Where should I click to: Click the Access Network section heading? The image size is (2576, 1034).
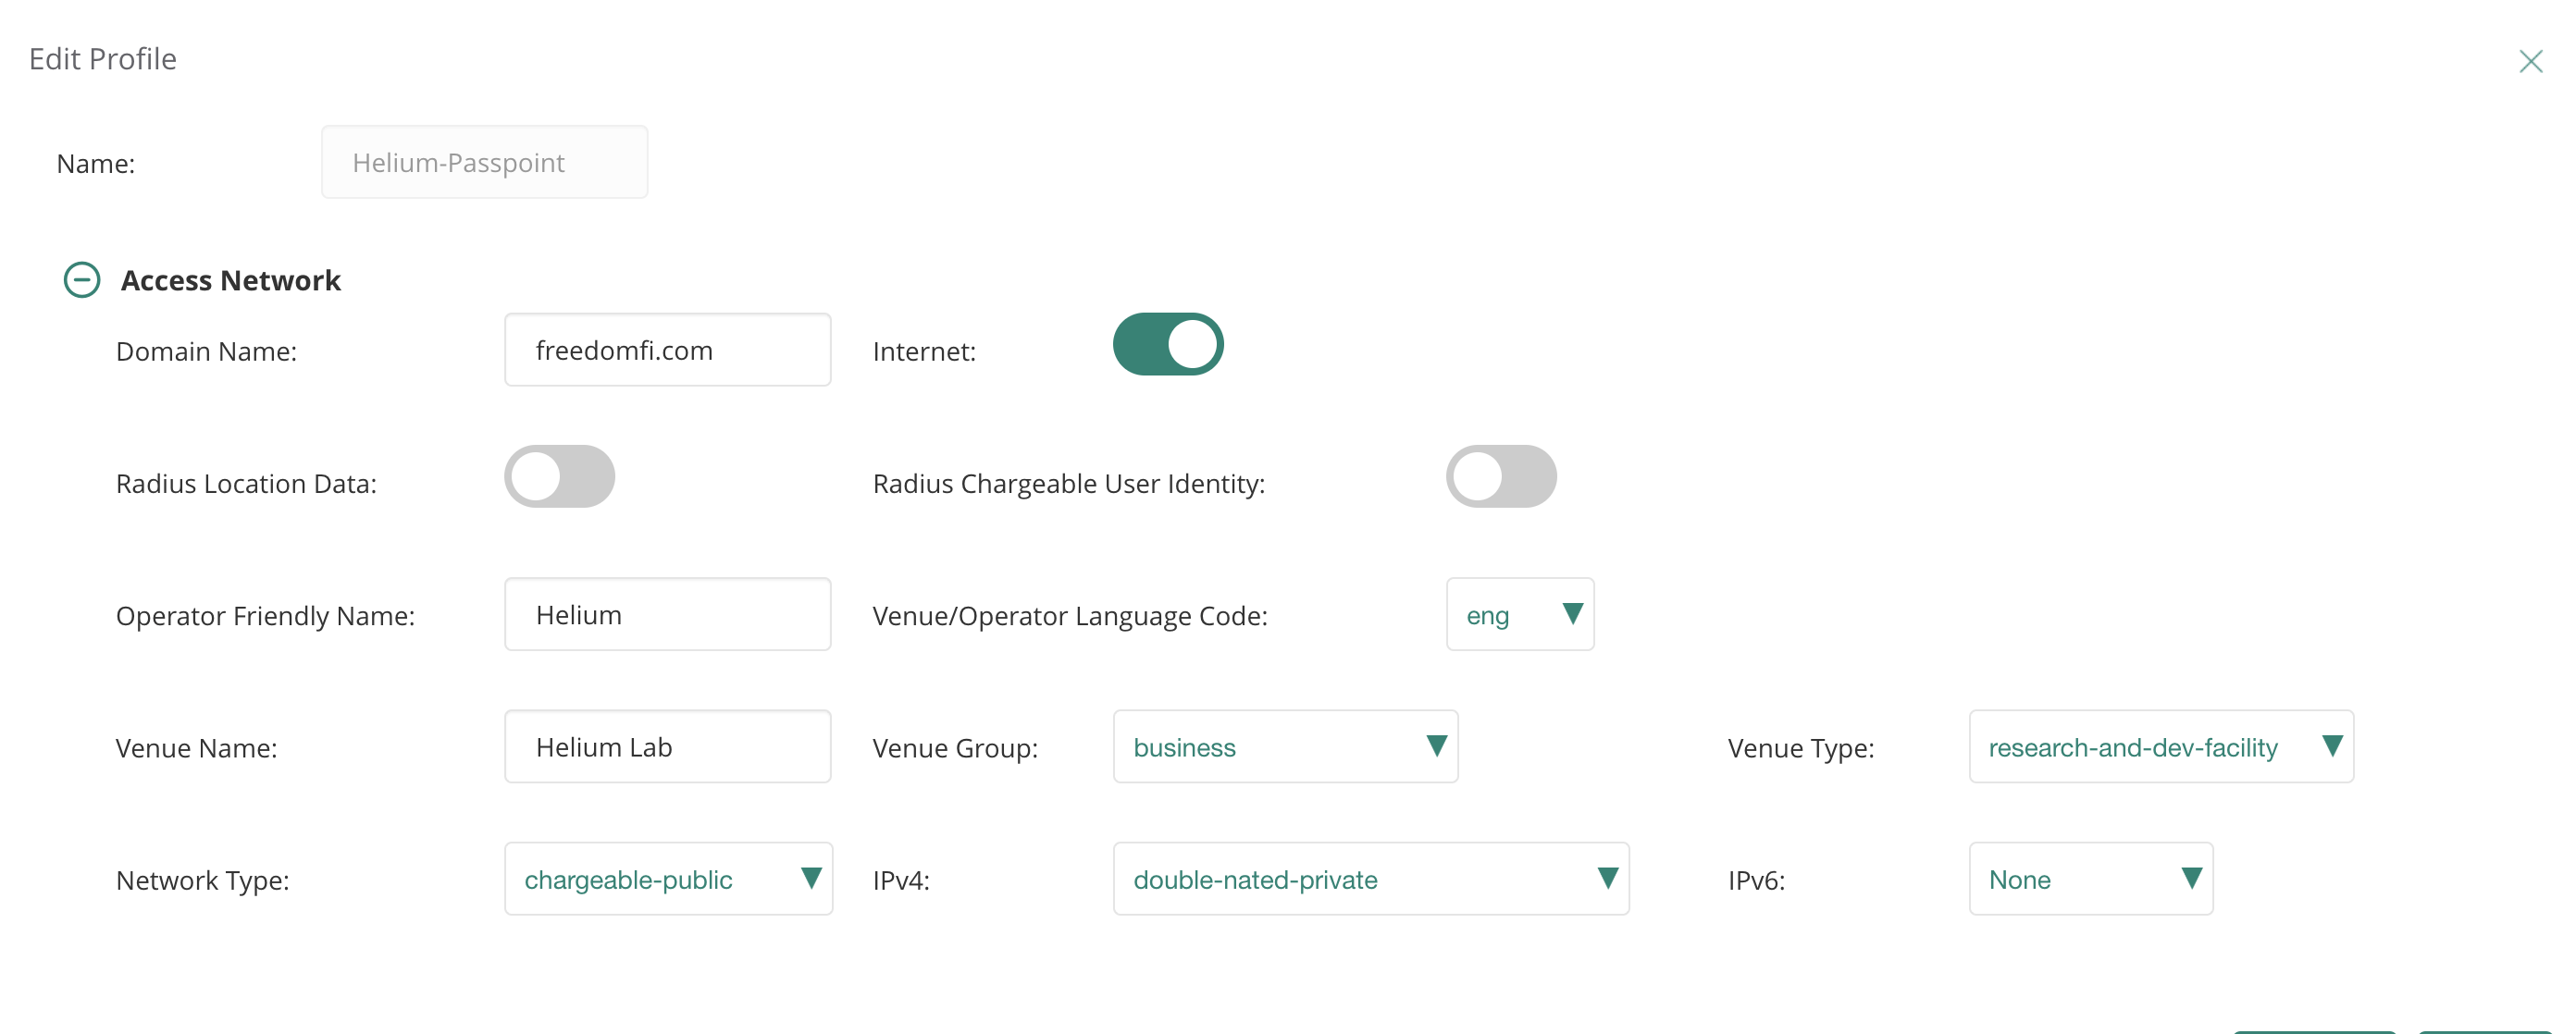230,280
